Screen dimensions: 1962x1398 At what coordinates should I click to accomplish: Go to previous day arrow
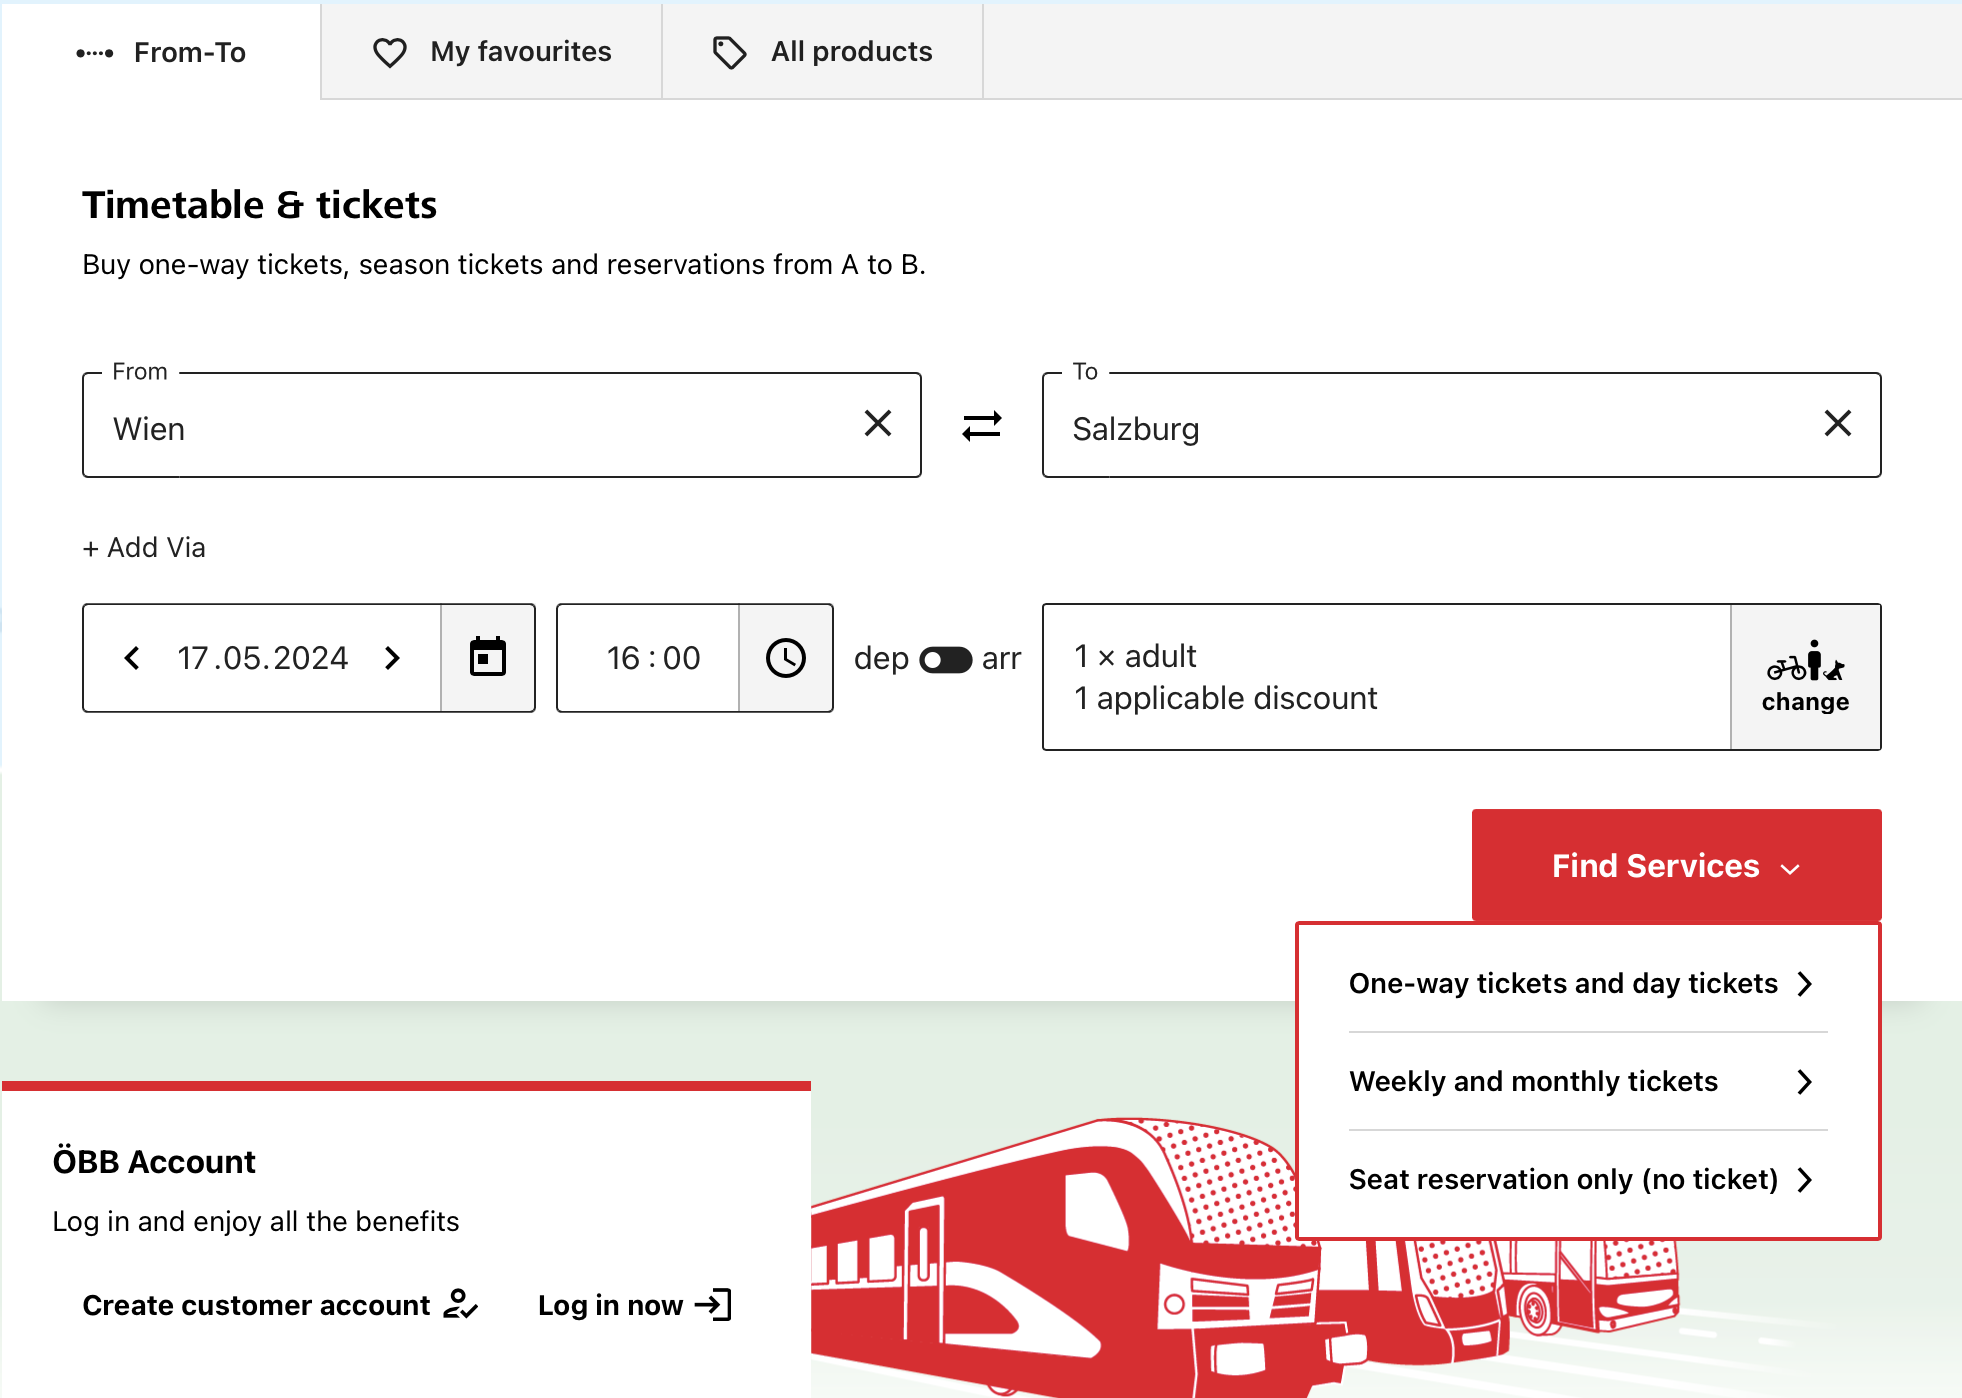click(132, 658)
